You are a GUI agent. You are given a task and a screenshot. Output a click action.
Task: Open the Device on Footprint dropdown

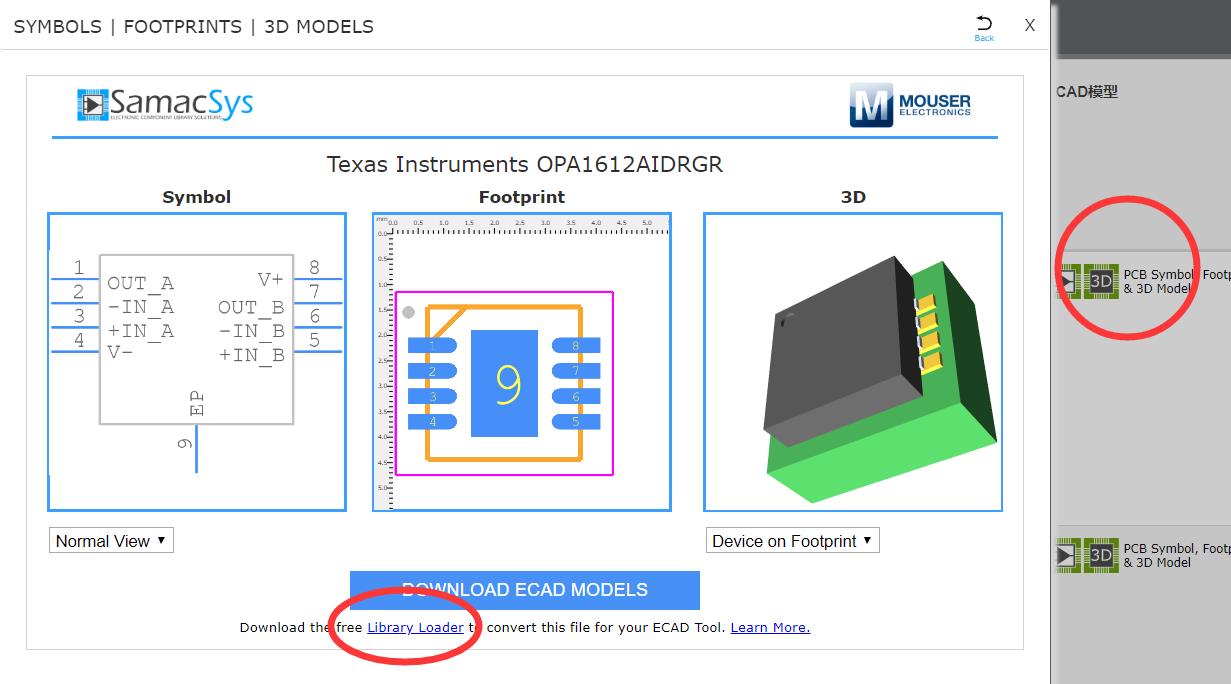point(792,540)
